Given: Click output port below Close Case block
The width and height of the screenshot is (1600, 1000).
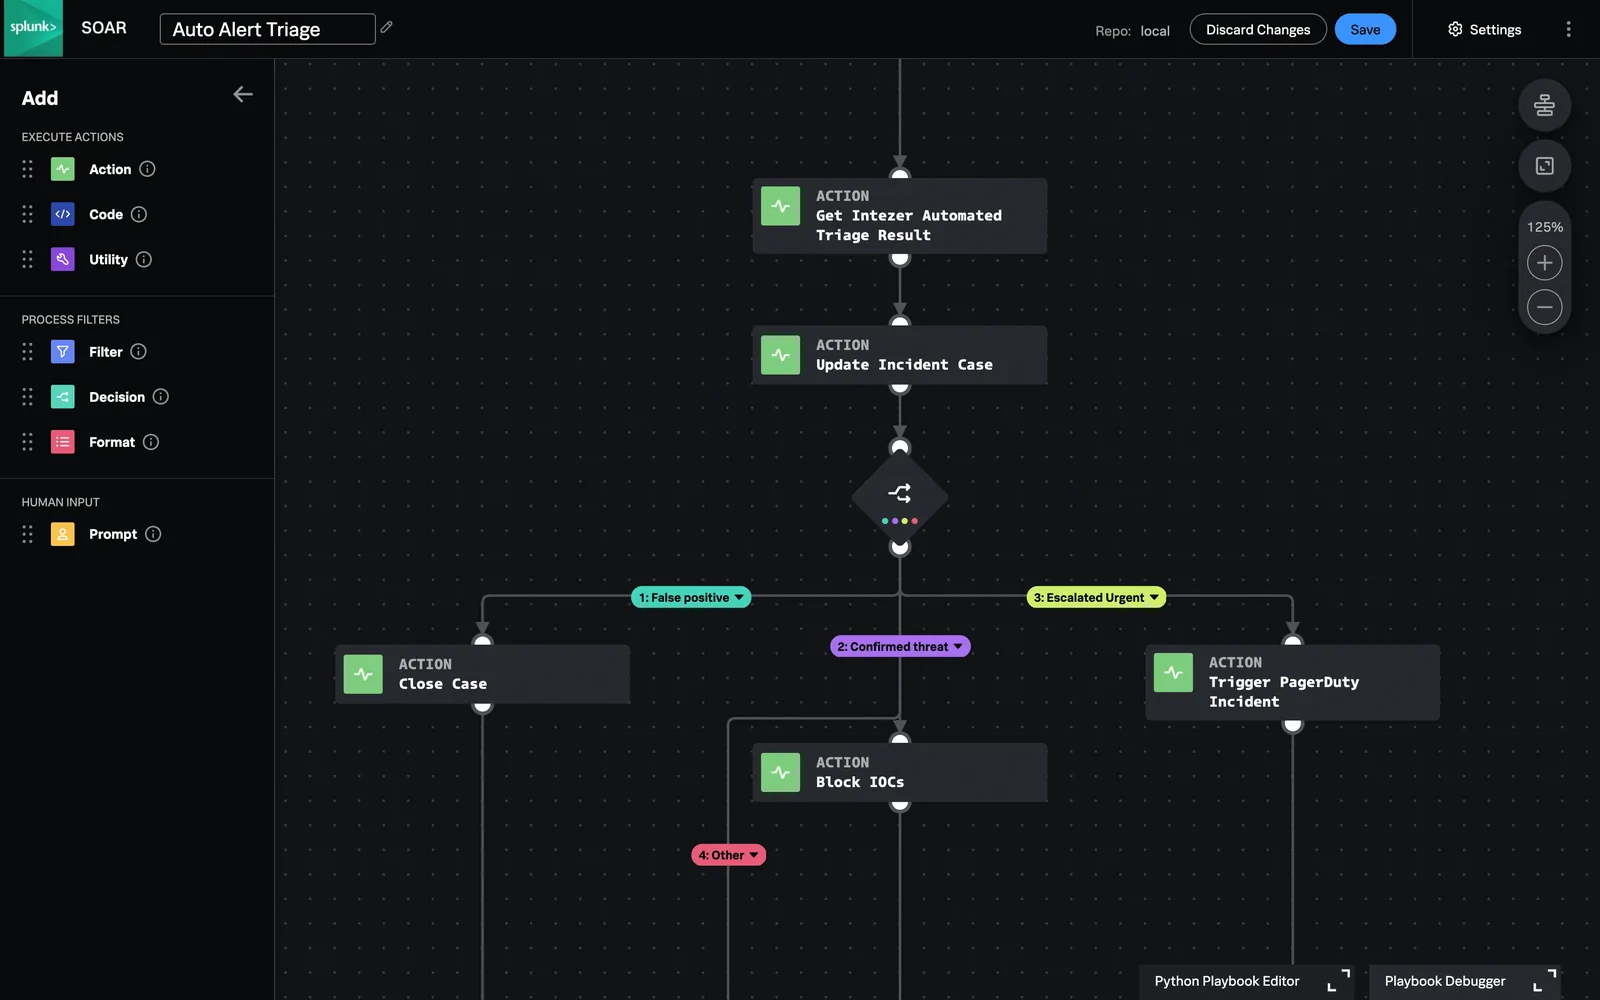Looking at the screenshot, I should pyautogui.click(x=482, y=705).
